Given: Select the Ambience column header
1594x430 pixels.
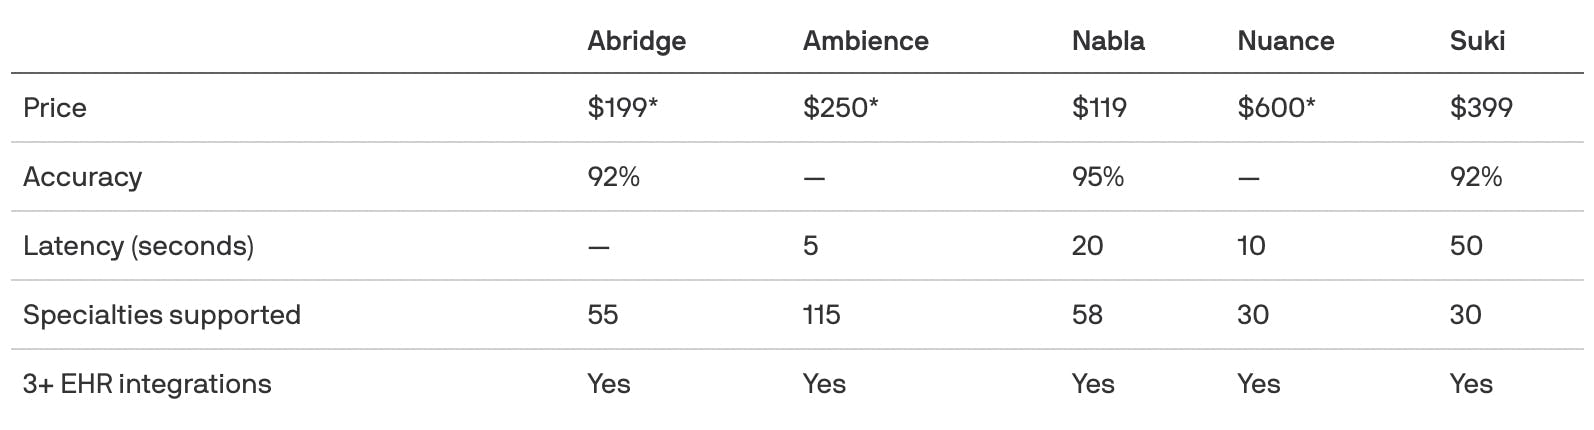Looking at the screenshot, I should pos(865,41).
